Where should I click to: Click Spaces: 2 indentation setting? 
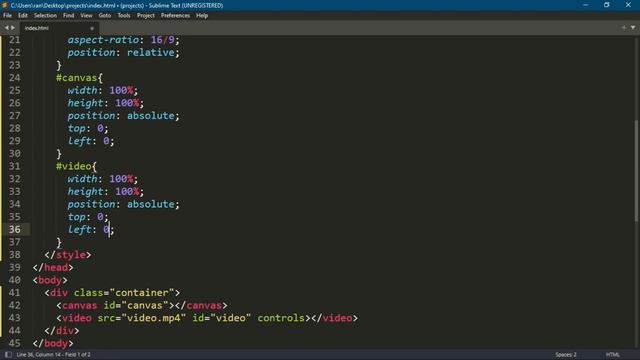(x=566, y=354)
